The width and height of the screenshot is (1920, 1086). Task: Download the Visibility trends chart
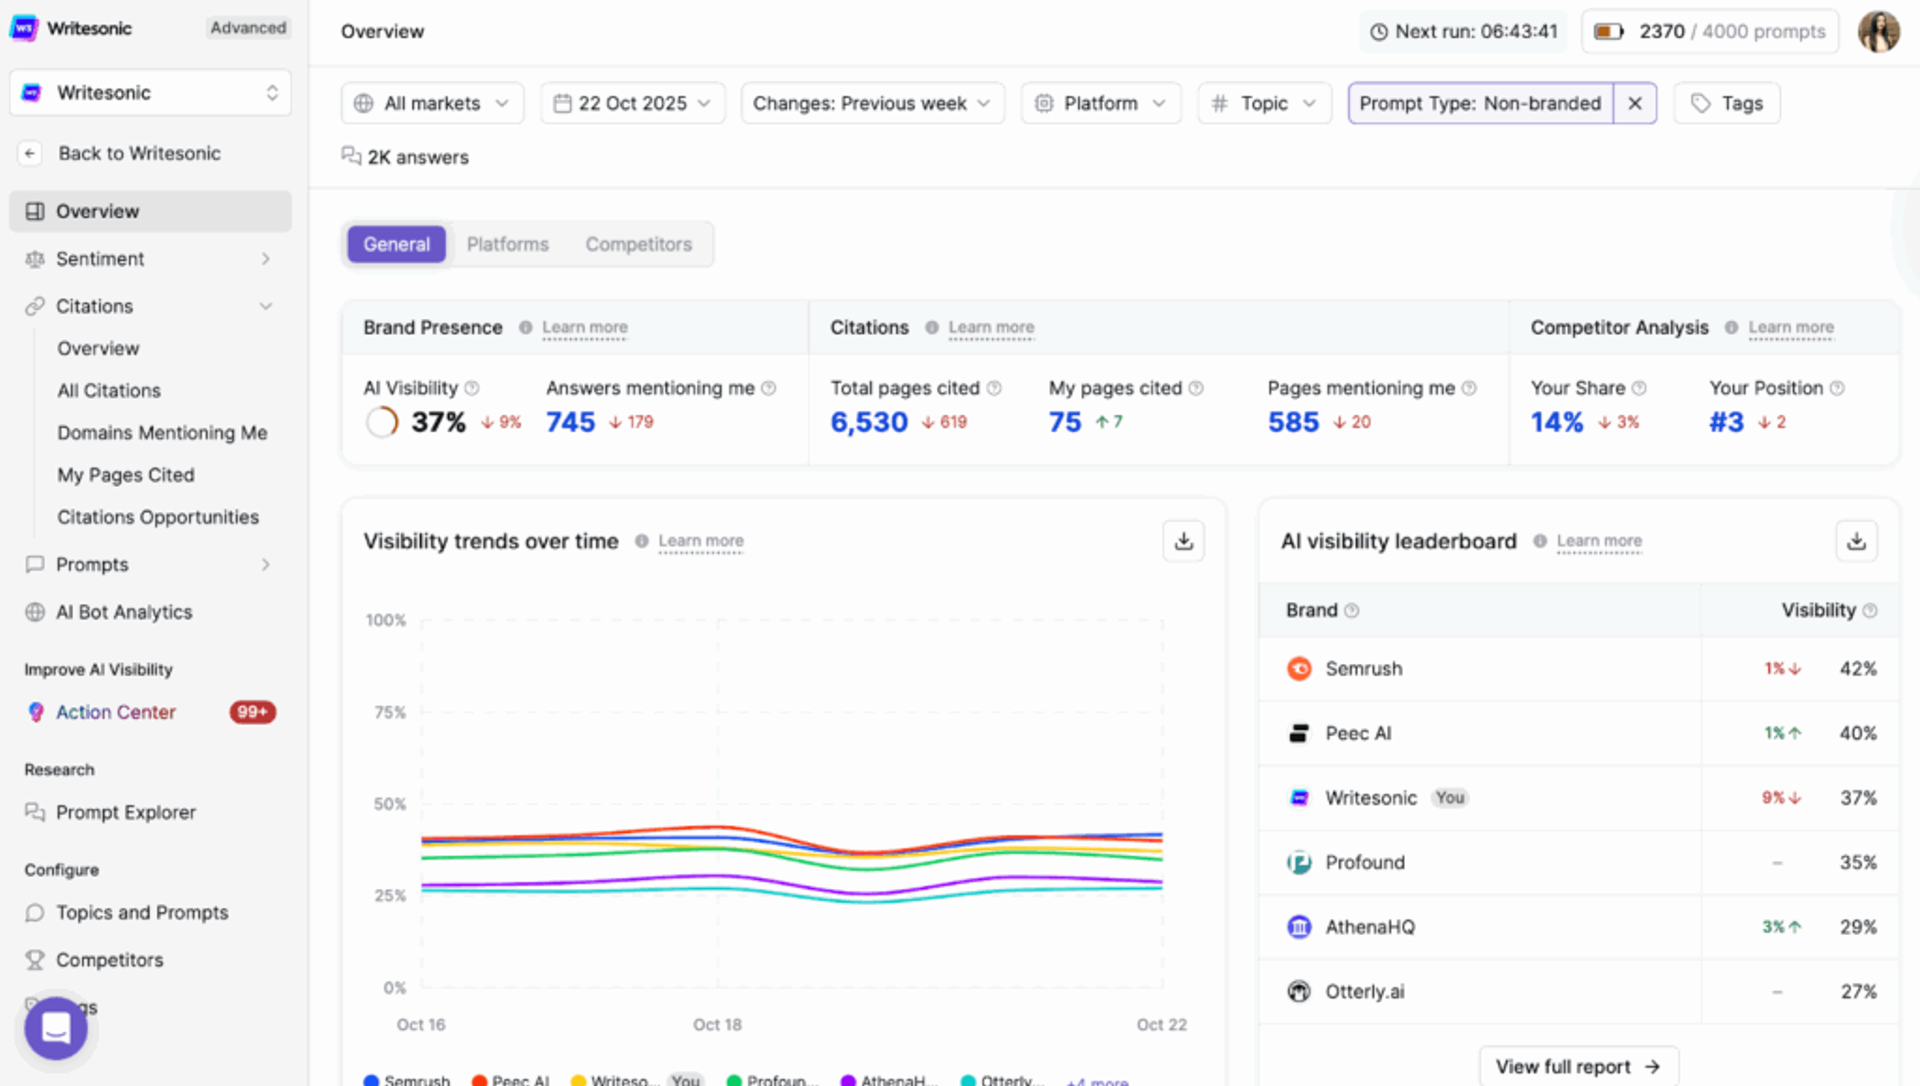point(1184,541)
